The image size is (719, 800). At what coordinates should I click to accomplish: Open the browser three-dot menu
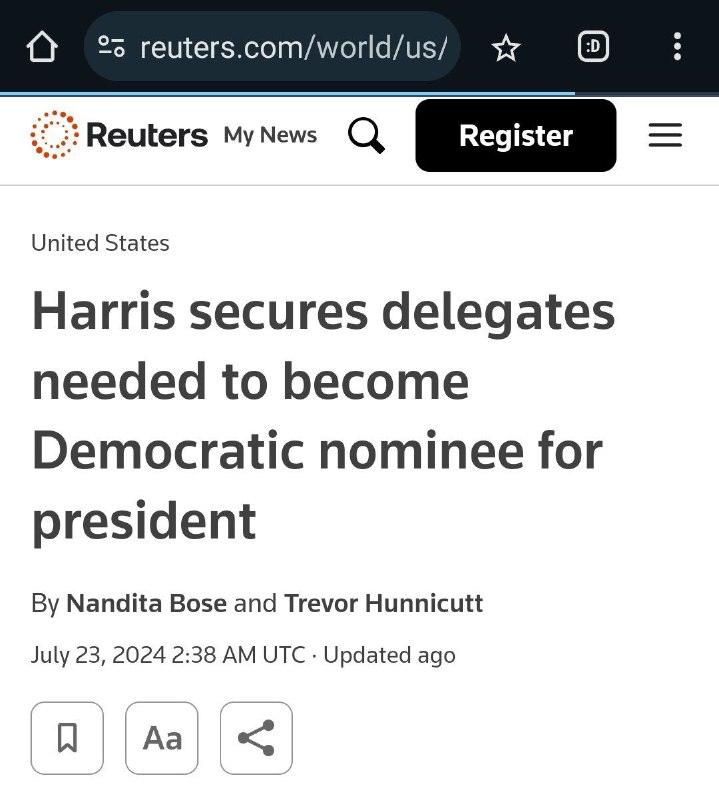coord(677,46)
